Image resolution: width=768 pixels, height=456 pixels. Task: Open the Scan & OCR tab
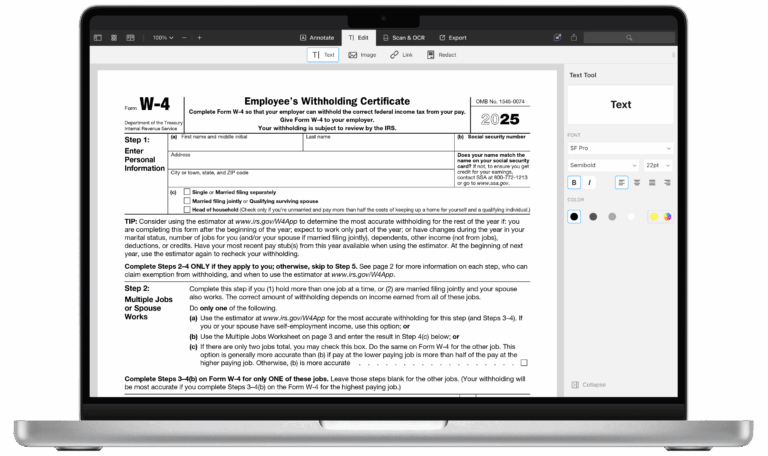pos(404,38)
